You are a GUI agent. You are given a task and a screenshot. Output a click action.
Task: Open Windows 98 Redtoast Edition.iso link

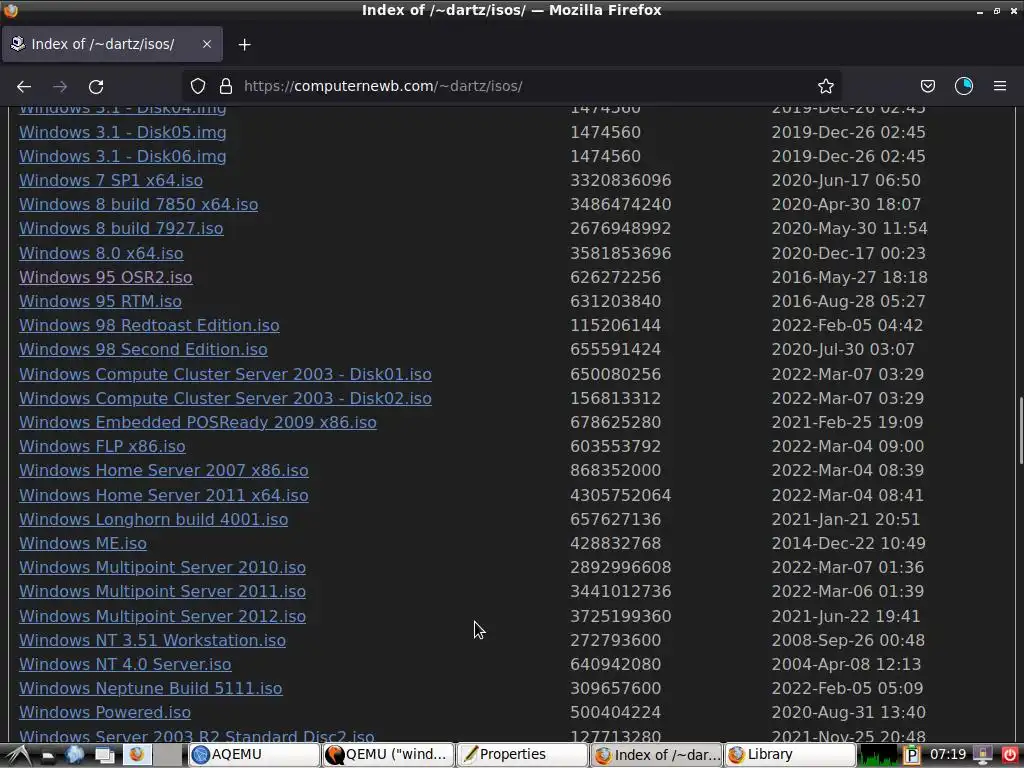[x=149, y=325]
